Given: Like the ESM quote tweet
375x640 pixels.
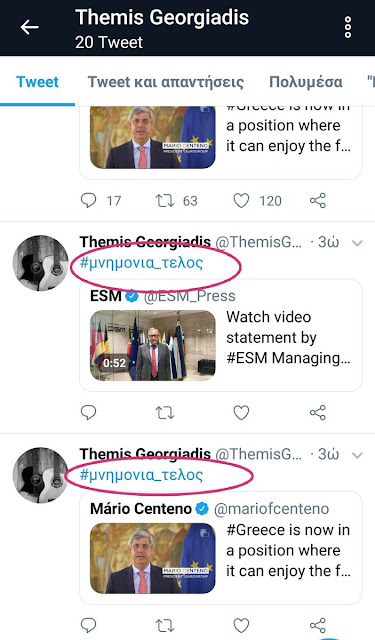Looking at the screenshot, I should [241, 413].
